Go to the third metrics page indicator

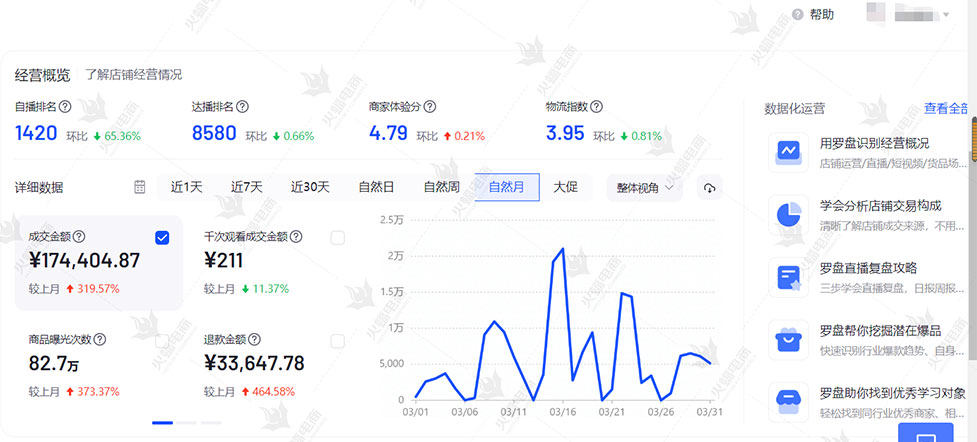(x=211, y=423)
